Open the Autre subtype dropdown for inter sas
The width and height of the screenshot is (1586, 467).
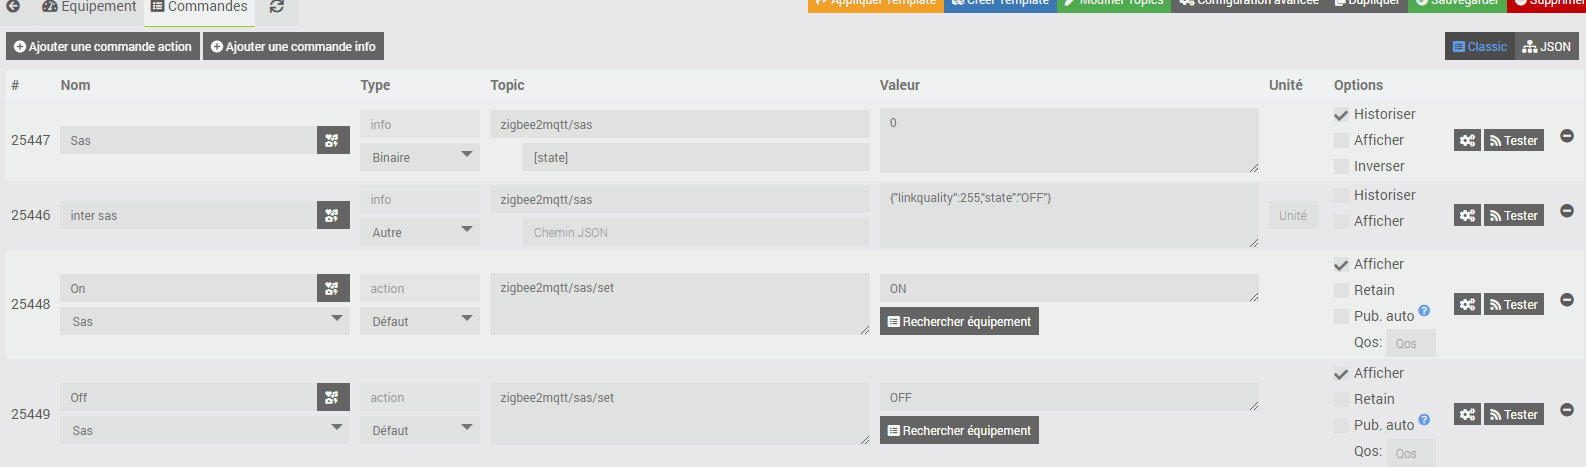pyautogui.click(x=420, y=233)
